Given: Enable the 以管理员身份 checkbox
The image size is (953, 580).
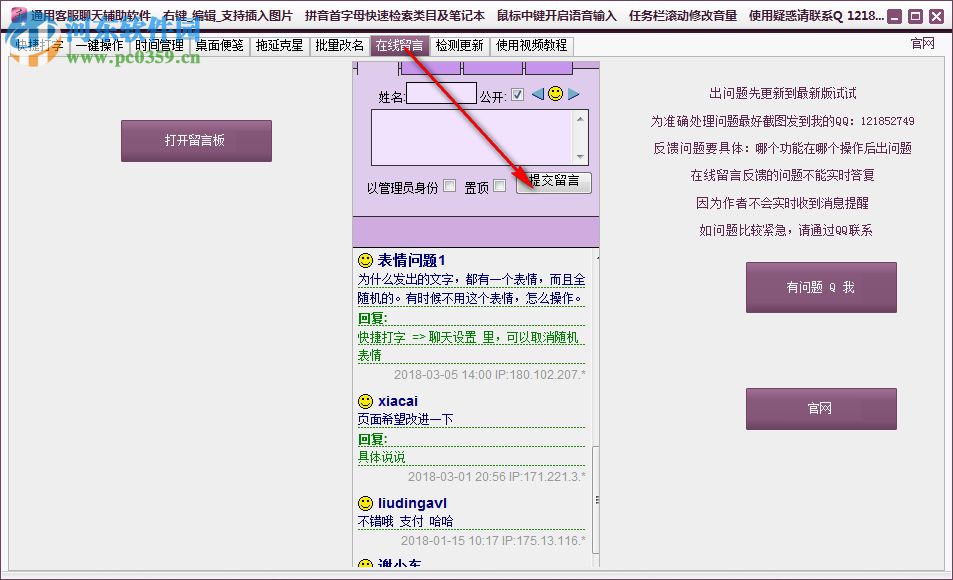Looking at the screenshot, I should point(449,186).
